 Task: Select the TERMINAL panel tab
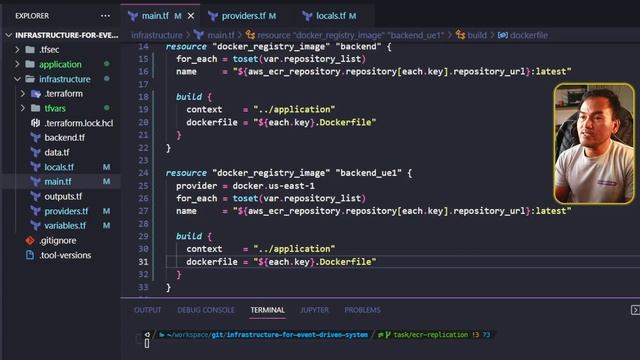click(267, 310)
